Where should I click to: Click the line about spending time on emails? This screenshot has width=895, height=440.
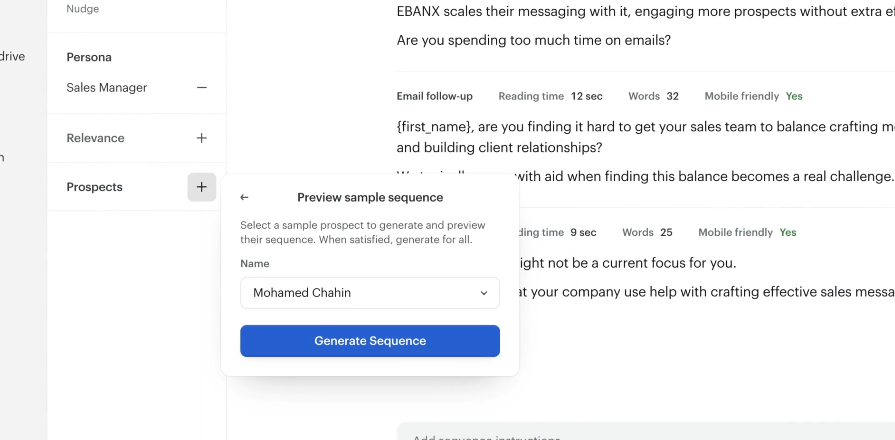[x=533, y=41]
